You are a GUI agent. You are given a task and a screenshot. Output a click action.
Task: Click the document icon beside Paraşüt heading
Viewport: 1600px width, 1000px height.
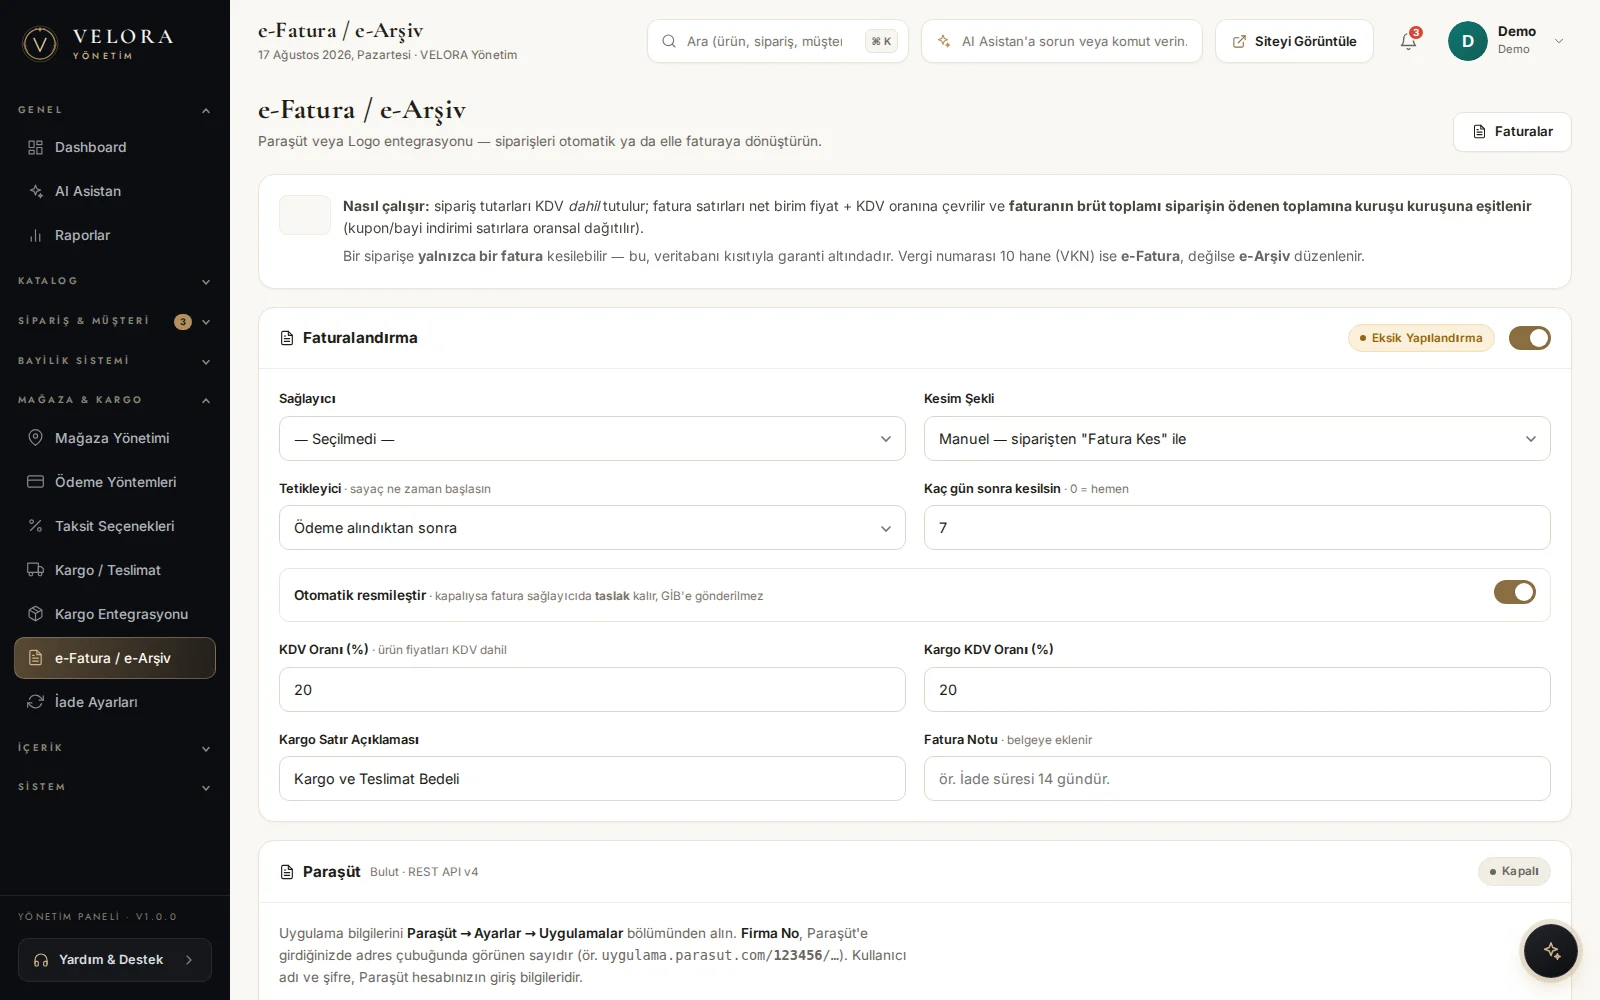287,872
